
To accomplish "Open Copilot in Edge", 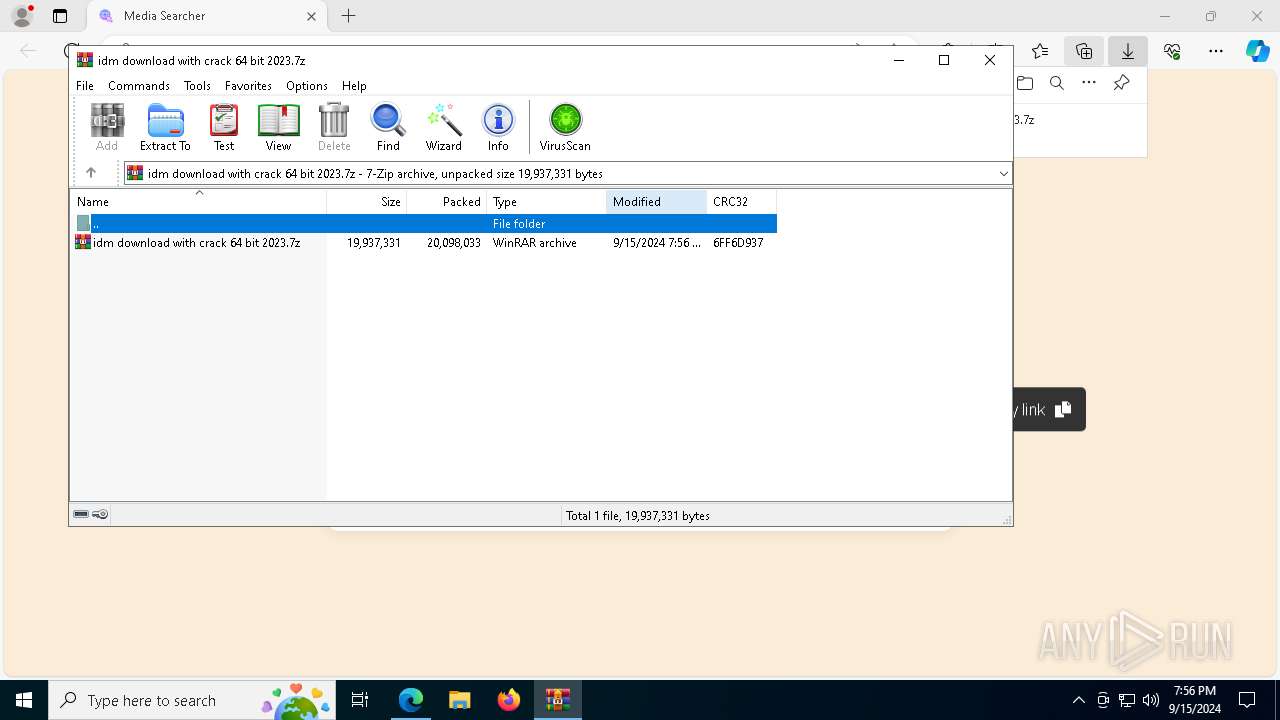I will (1257, 51).
